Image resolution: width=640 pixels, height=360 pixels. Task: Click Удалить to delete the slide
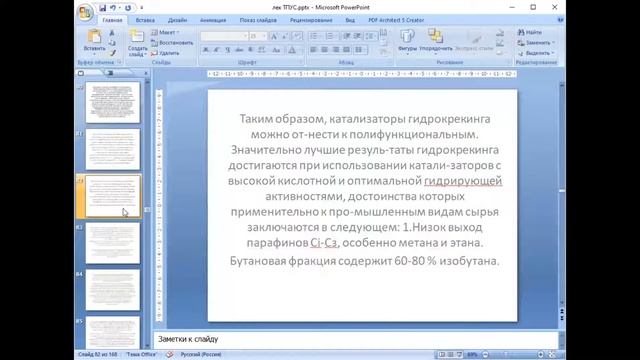tap(165, 53)
